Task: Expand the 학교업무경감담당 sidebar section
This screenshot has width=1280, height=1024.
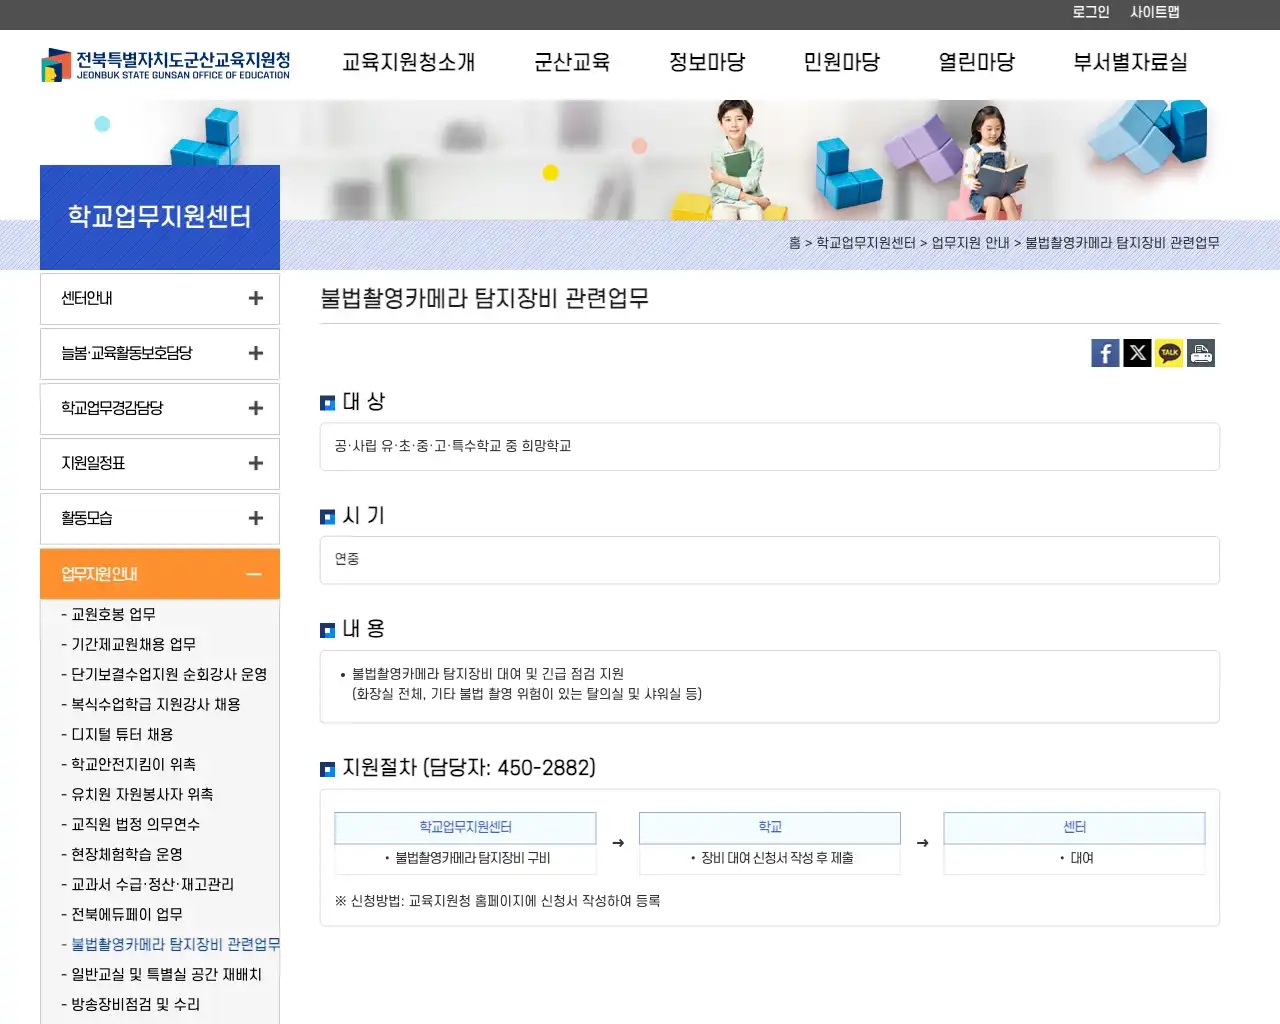Action: click(x=160, y=409)
